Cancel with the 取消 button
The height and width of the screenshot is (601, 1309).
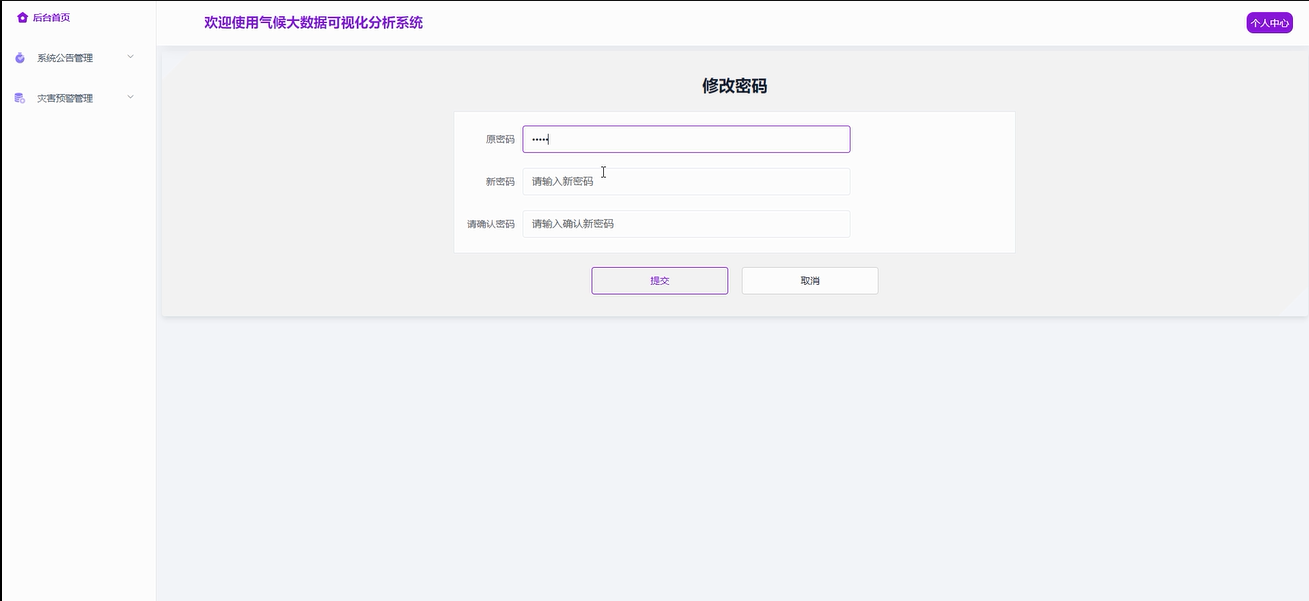pyautogui.click(x=810, y=281)
